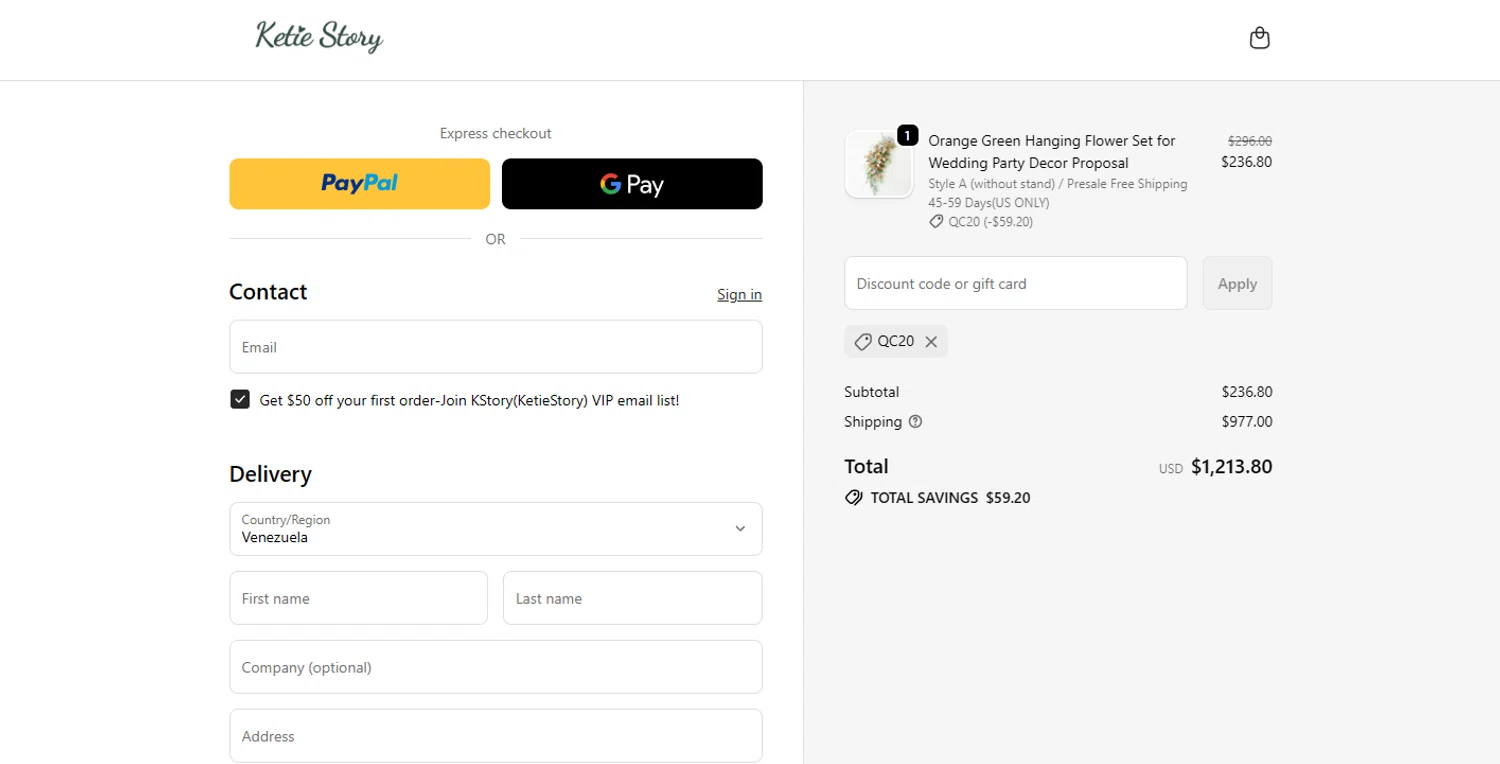Remove the QC20 discount code

pyautogui.click(x=931, y=342)
